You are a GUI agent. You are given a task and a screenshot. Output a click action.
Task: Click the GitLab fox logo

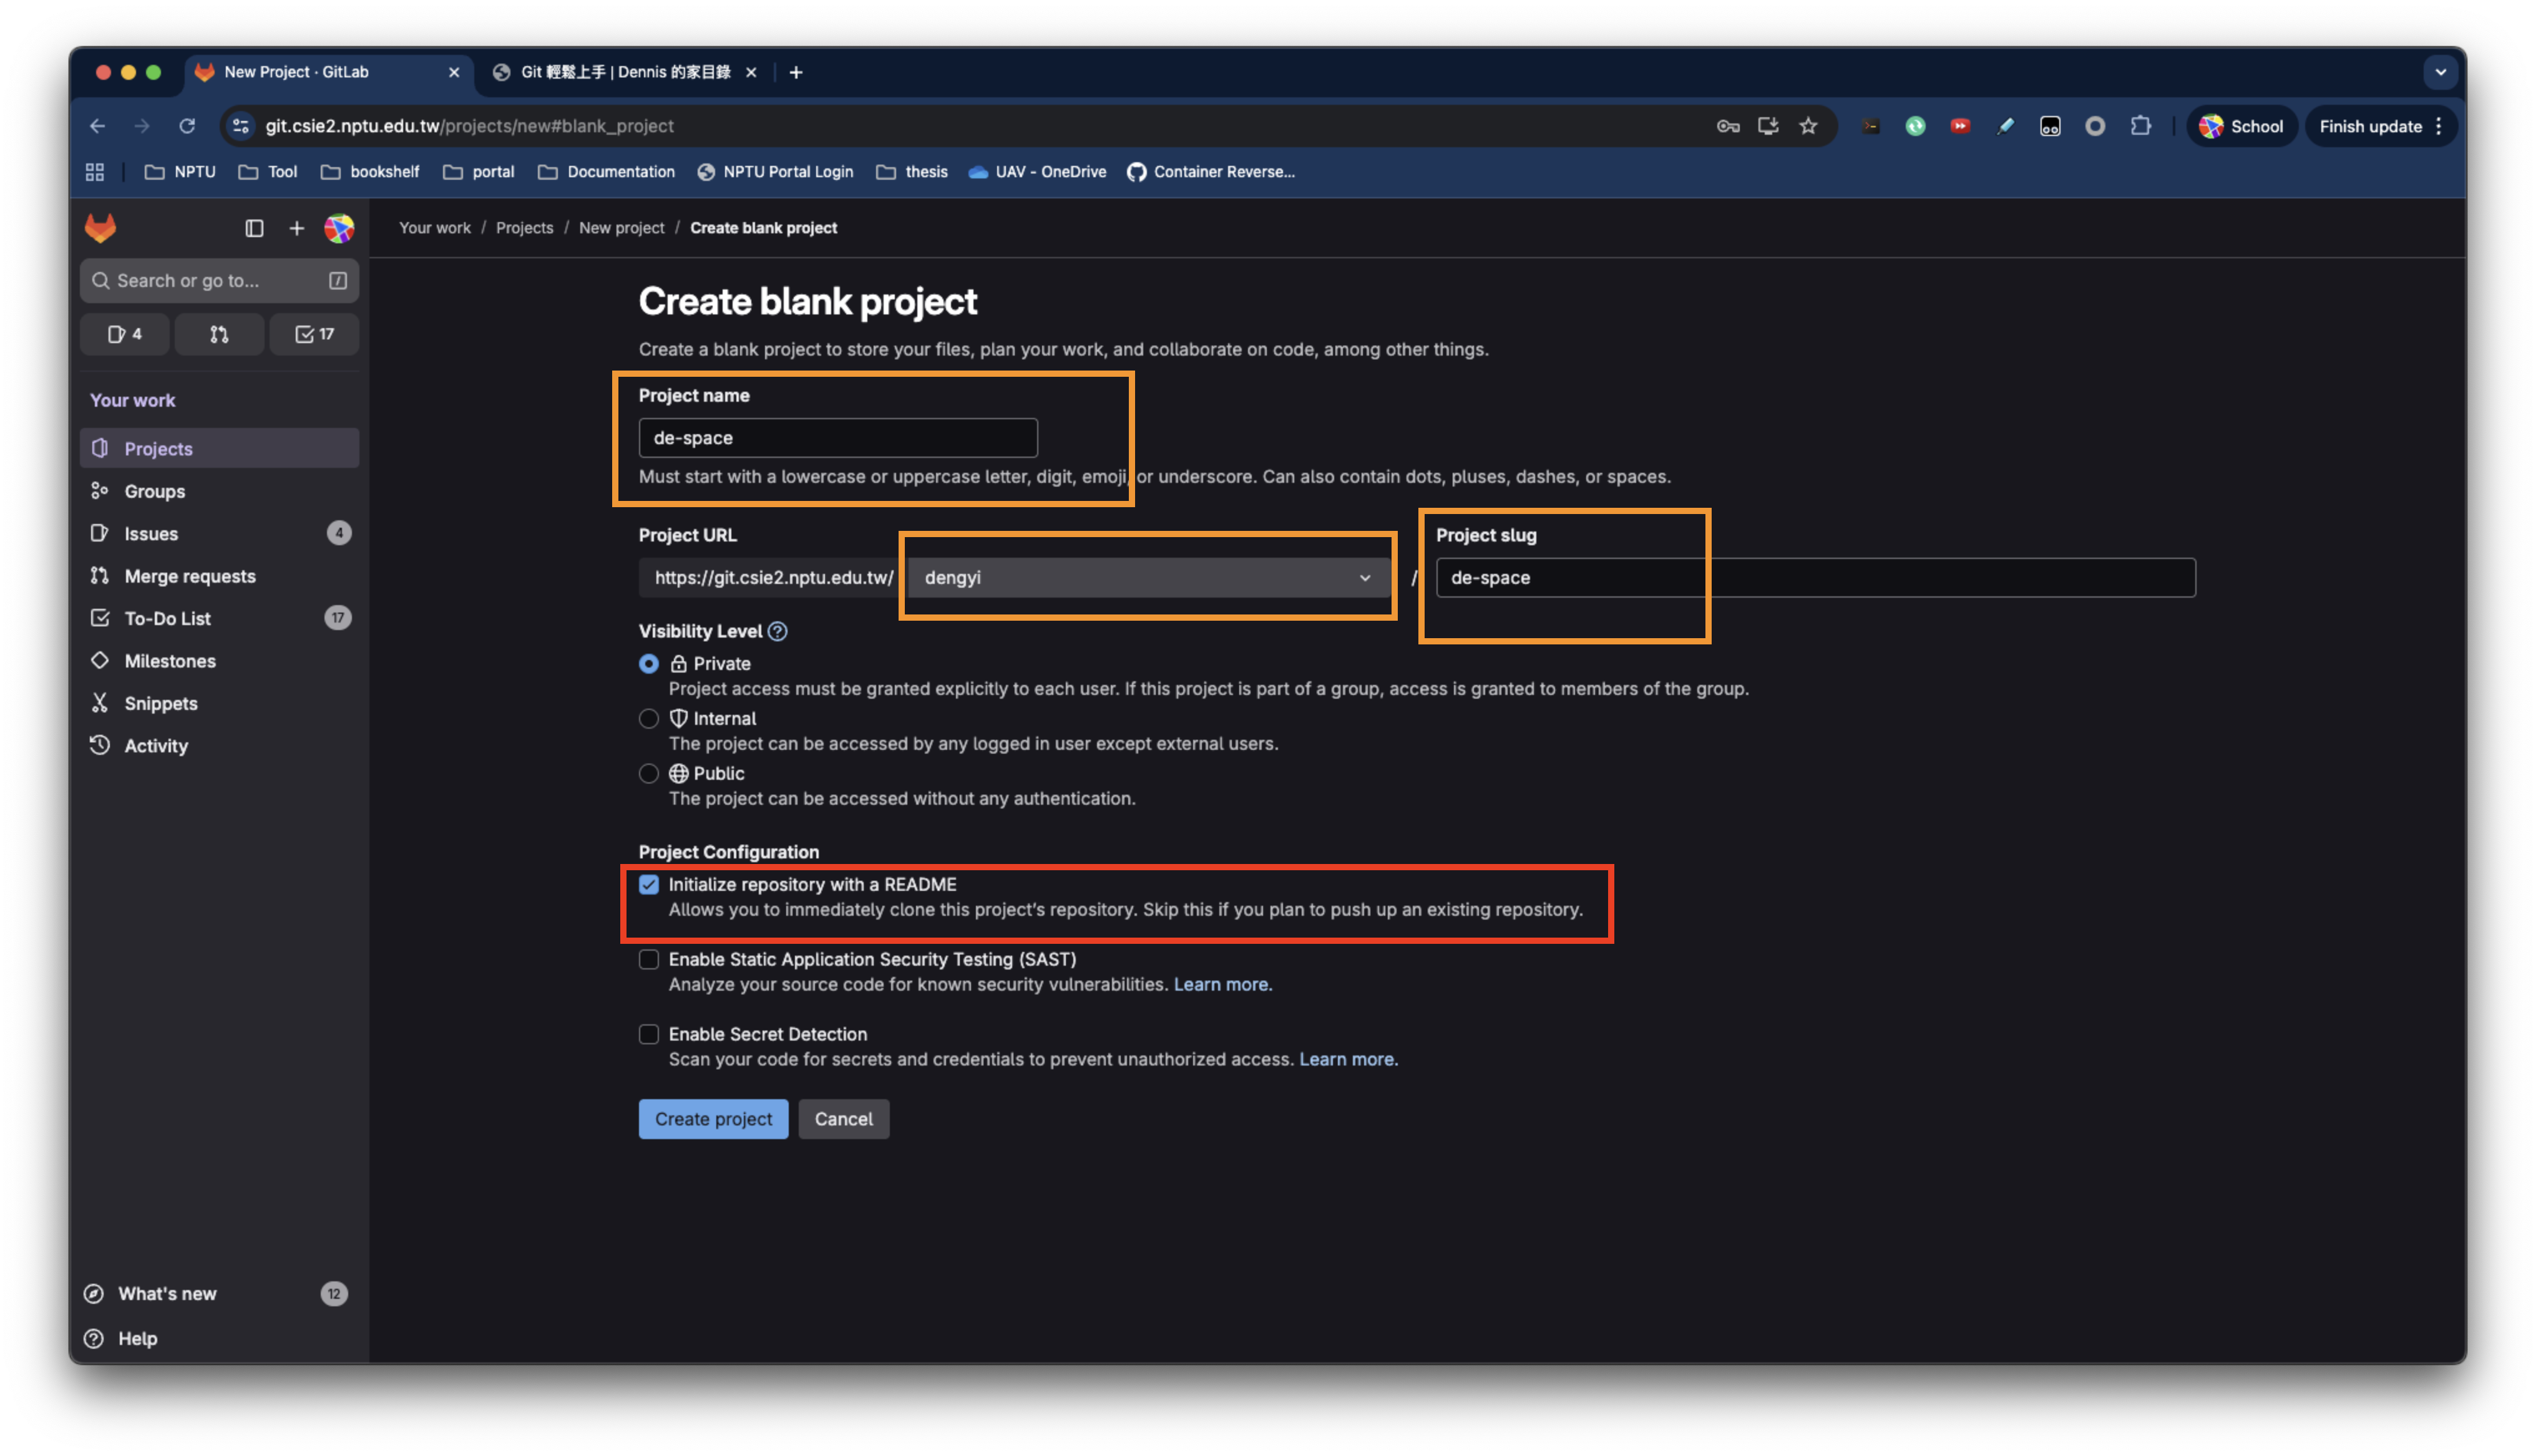[x=100, y=228]
